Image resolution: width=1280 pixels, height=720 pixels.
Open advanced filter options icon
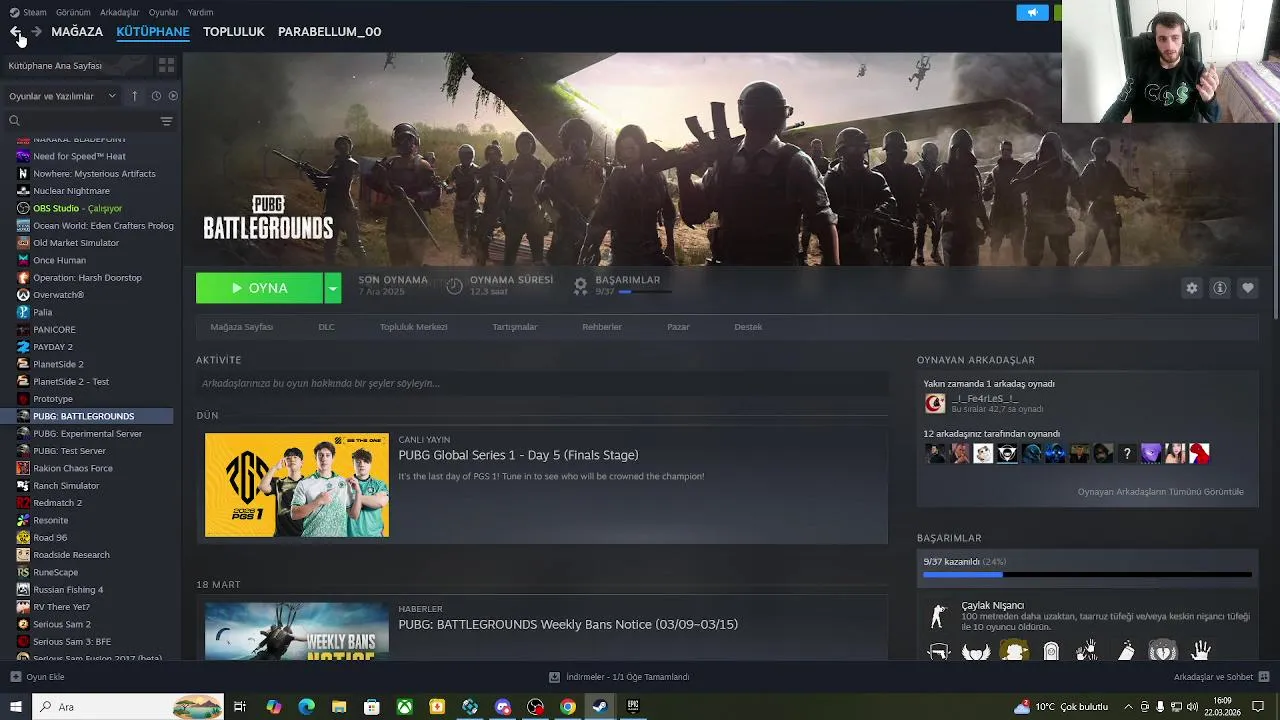[166, 121]
